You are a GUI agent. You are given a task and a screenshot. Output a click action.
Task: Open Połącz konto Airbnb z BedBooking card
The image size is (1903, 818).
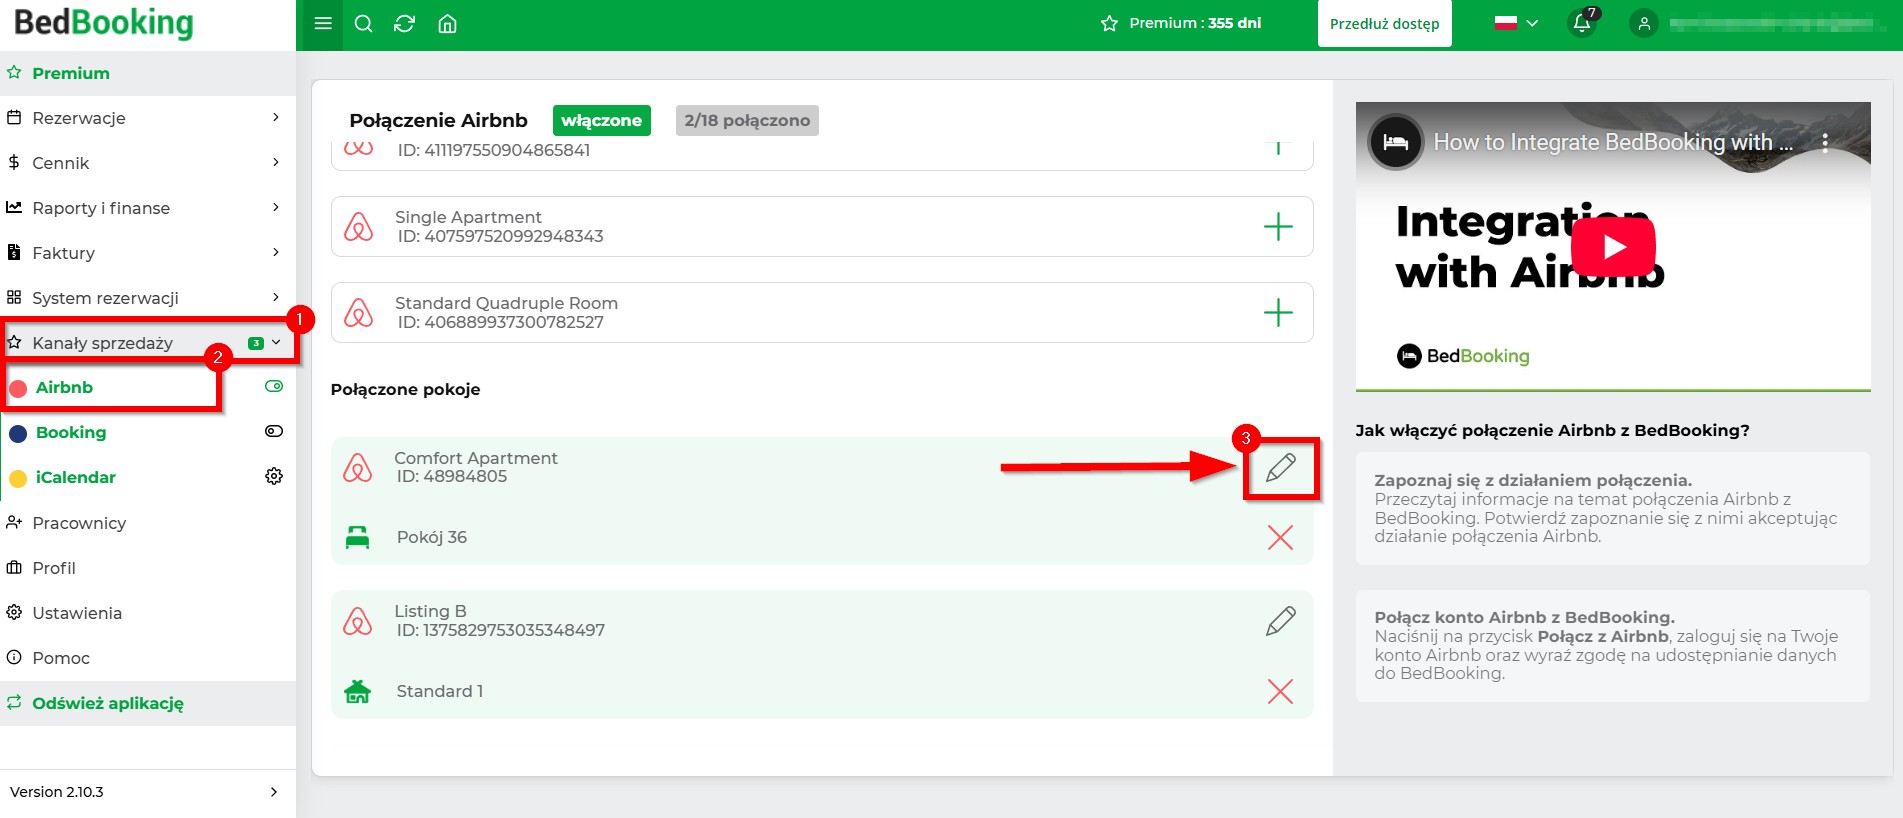coord(1612,646)
